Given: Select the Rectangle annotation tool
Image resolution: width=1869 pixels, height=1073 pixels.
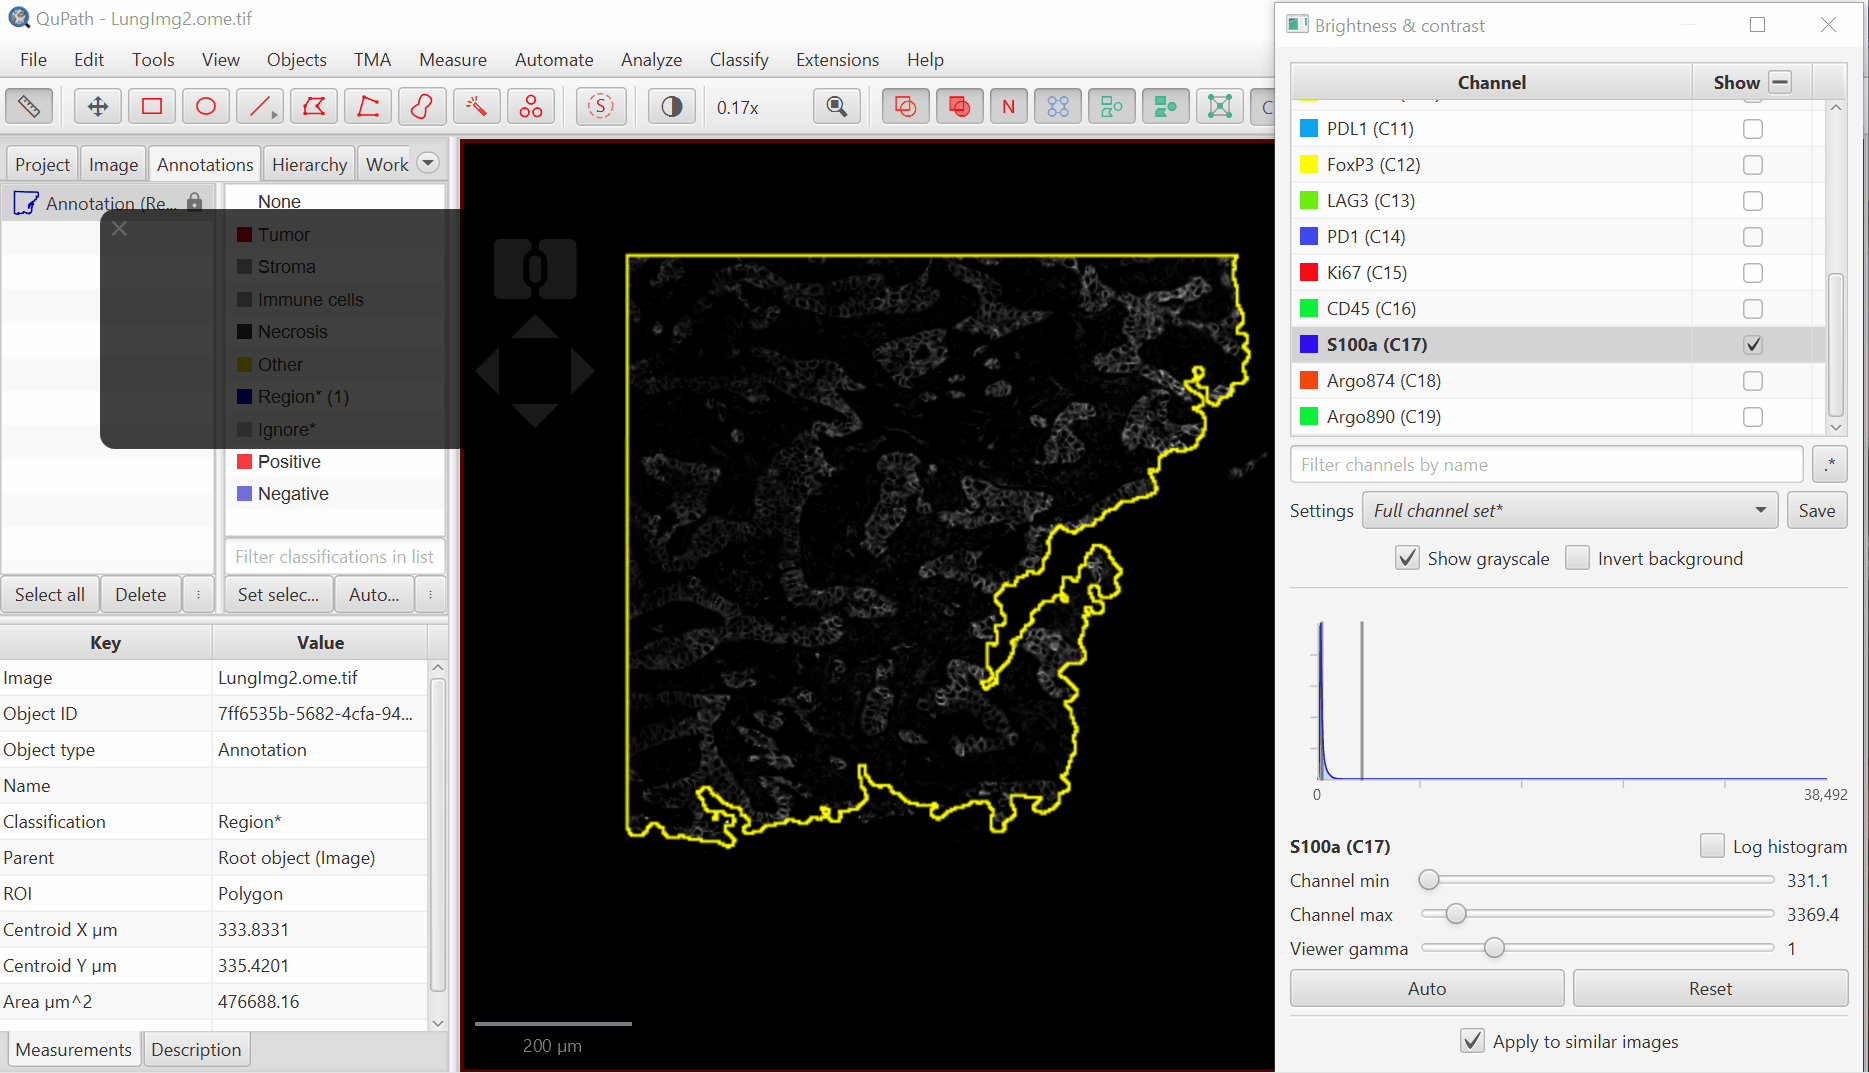Looking at the screenshot, I should click(x=152, y=107).
